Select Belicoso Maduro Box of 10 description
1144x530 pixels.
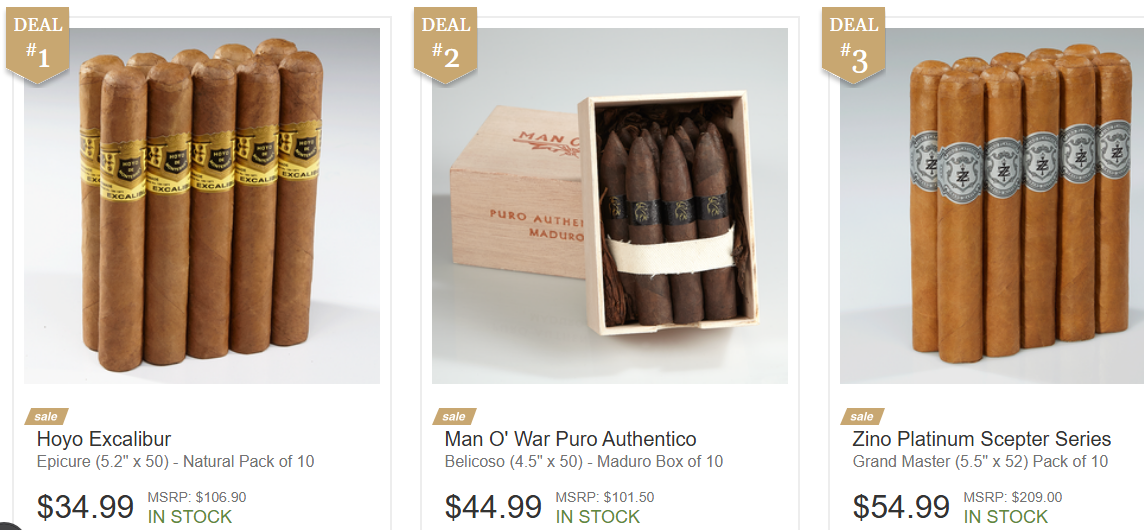point(584,462)
